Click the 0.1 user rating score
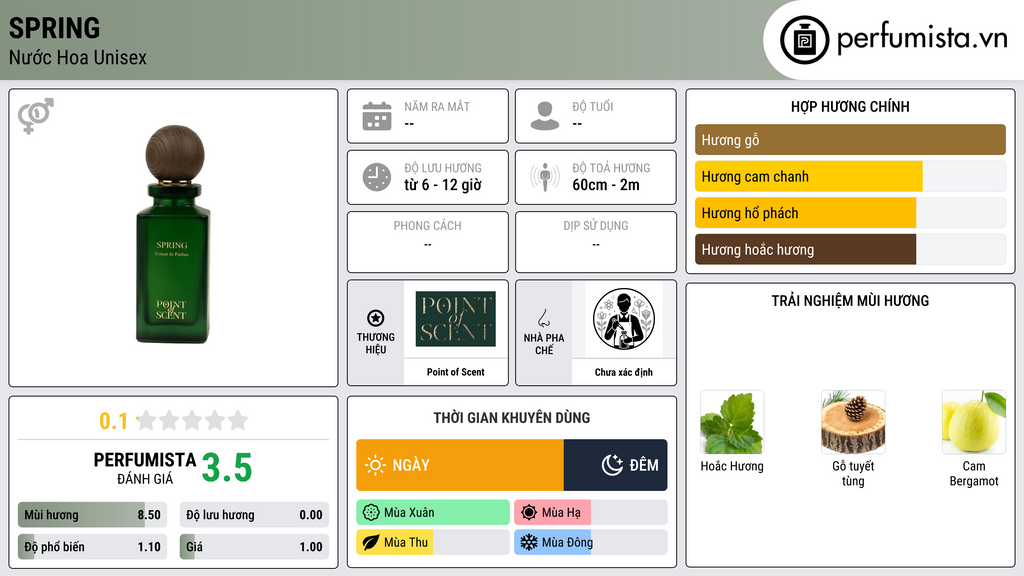Screen dimensions: 1024x576 [x=113, y=421]
